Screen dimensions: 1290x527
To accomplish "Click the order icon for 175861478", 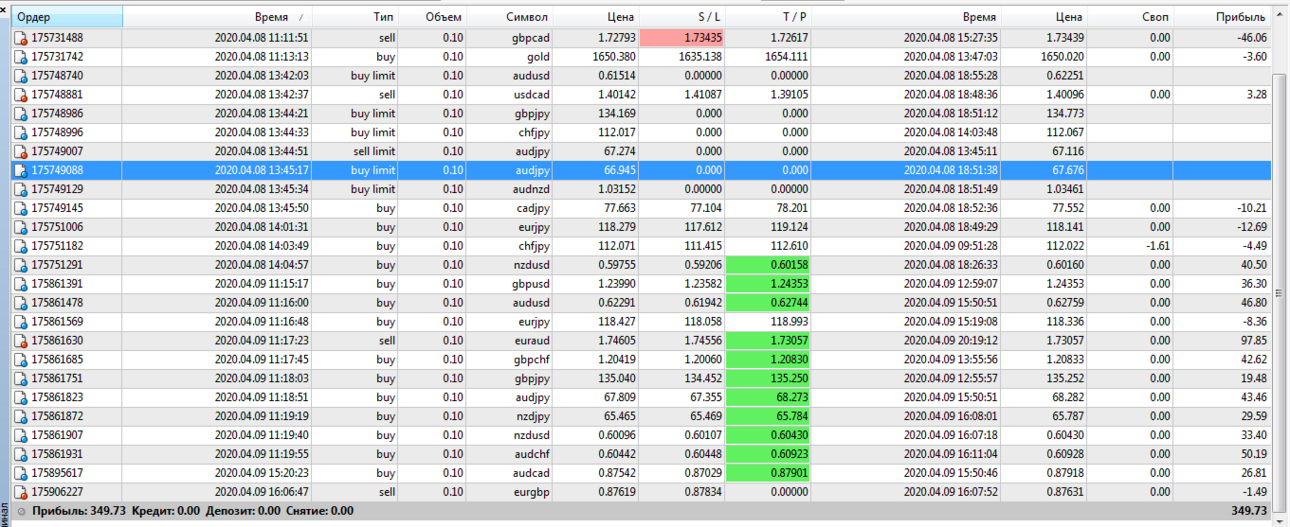I will pos(21,303).
